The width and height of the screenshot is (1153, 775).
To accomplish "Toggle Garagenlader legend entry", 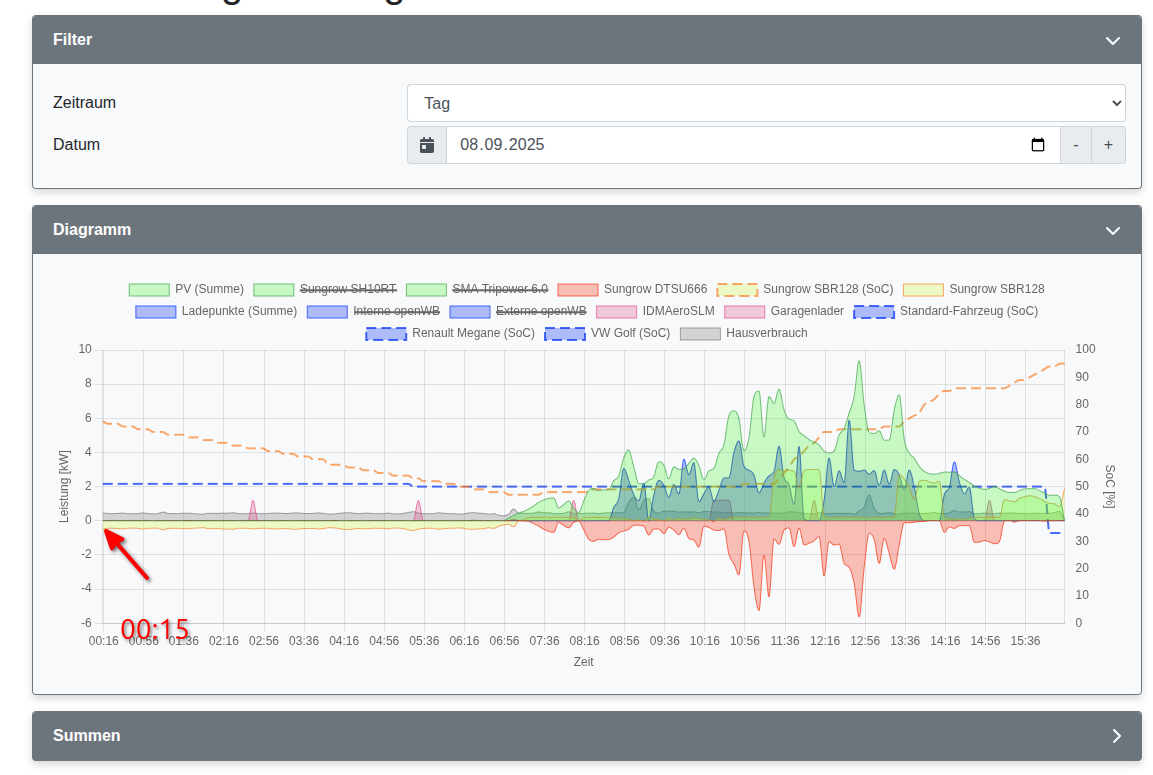I will pos(785,311).
